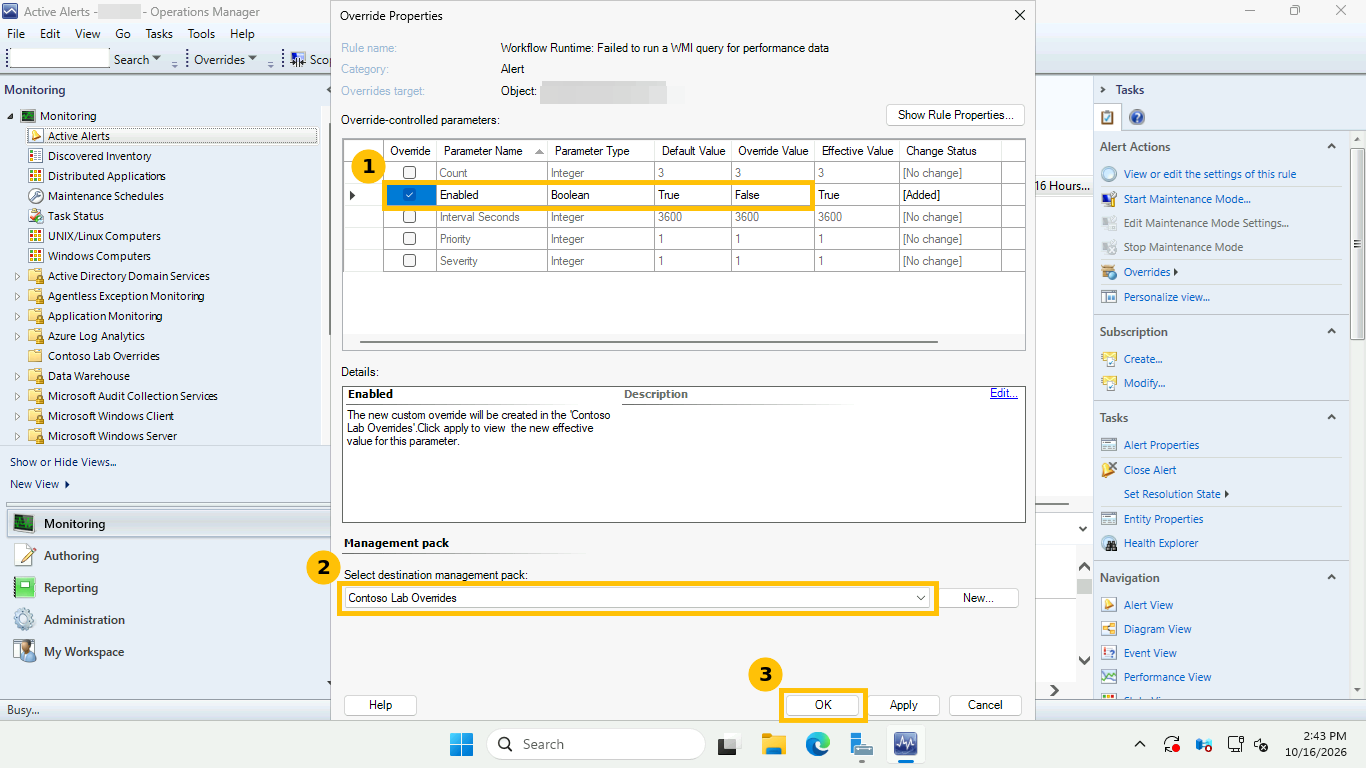Click the Apply button
The height and width of the screenshot is (768, 1366).
click(x=904, y=705)
